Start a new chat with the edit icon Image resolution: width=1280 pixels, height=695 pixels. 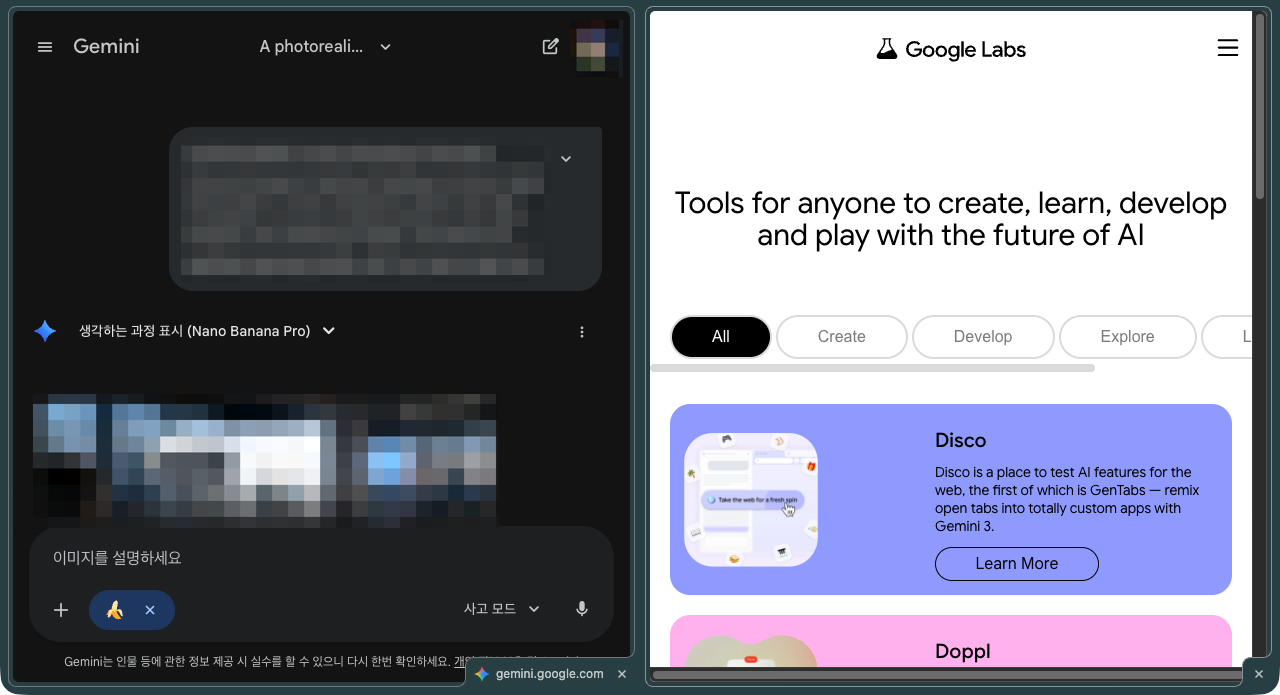[x=550, y=46]
